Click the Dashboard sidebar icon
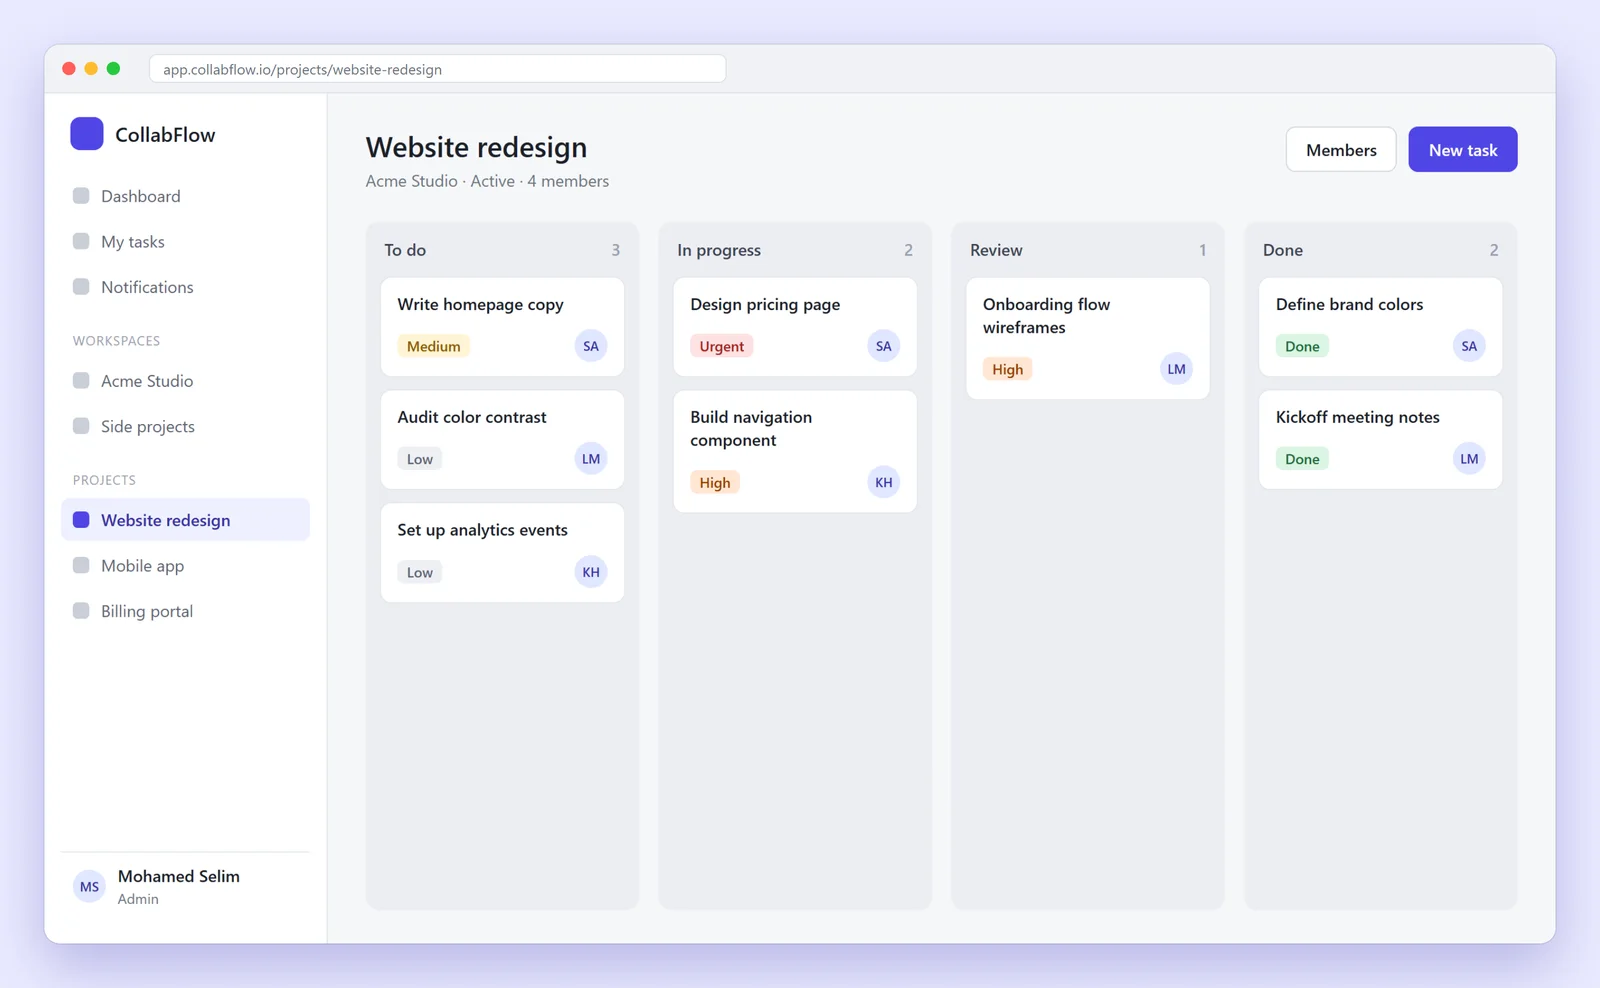Screen dimensions: 1600x988 [x=81, y=196]
